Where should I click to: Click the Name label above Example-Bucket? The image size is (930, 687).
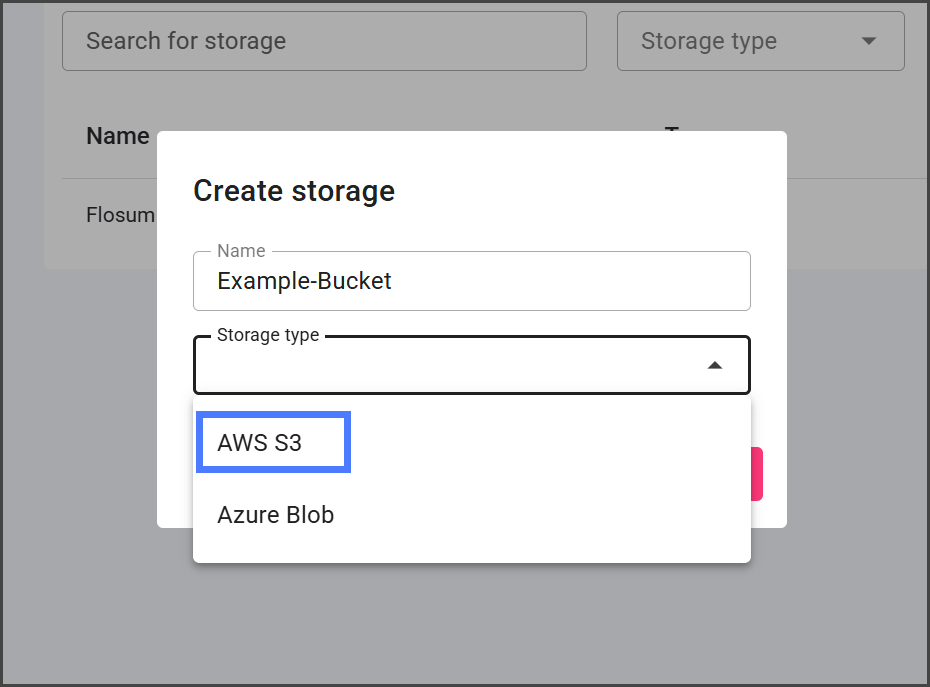pyautogui.click(x=241, y=251)
